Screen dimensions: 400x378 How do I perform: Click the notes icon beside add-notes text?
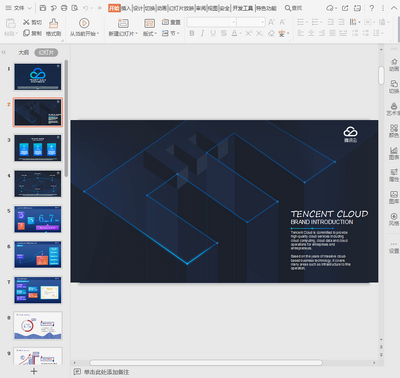(77, 371)
